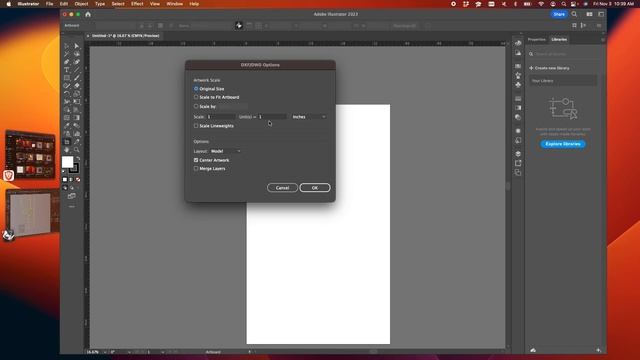Open the Libraries panel options menu
The width and height of the screenshot is (640, 360).
[x=603, y=40]
